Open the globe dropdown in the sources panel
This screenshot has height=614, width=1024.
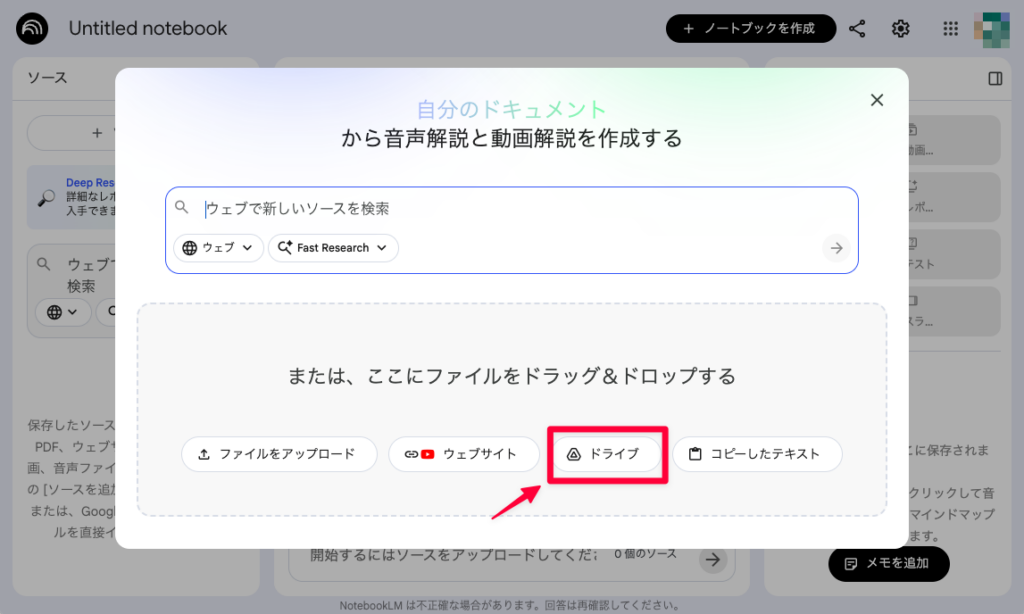point(62,312)
